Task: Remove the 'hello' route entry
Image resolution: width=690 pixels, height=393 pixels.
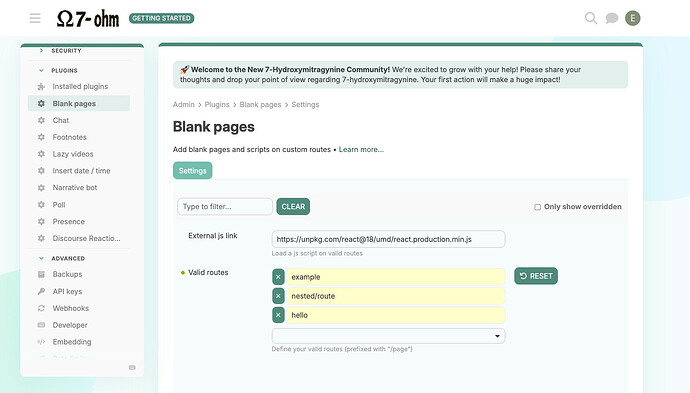Action: point(278,315)
